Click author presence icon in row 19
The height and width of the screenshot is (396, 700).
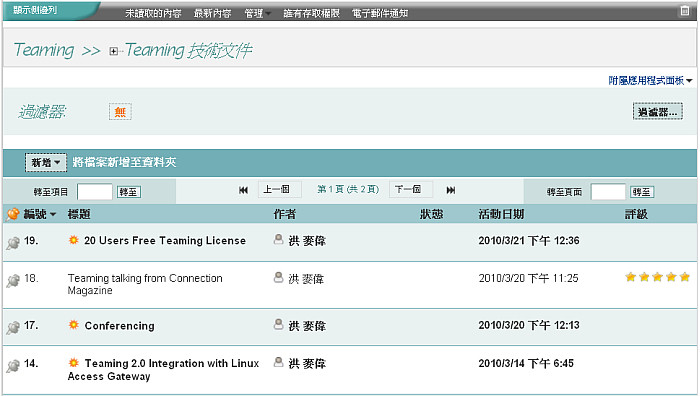point(278,239)
